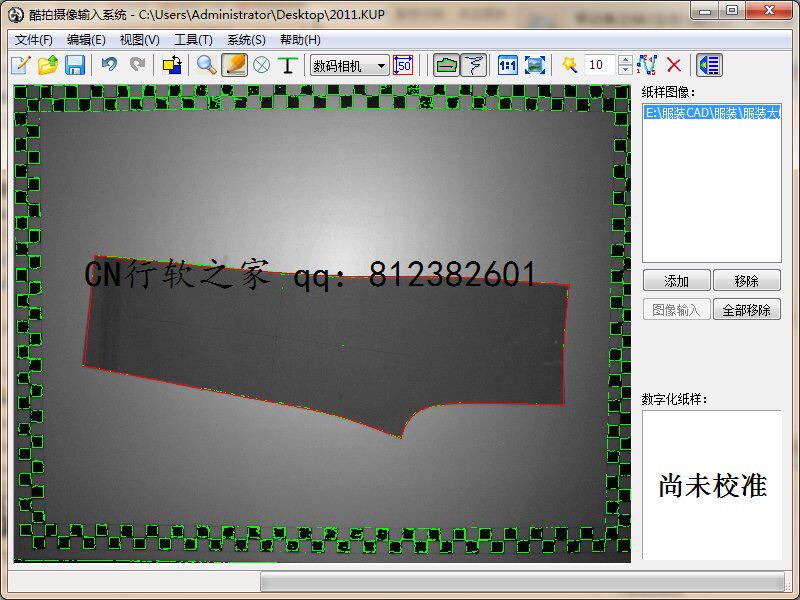Open the 视图(V) menu
800x600 pixels.
click(139, 40)
